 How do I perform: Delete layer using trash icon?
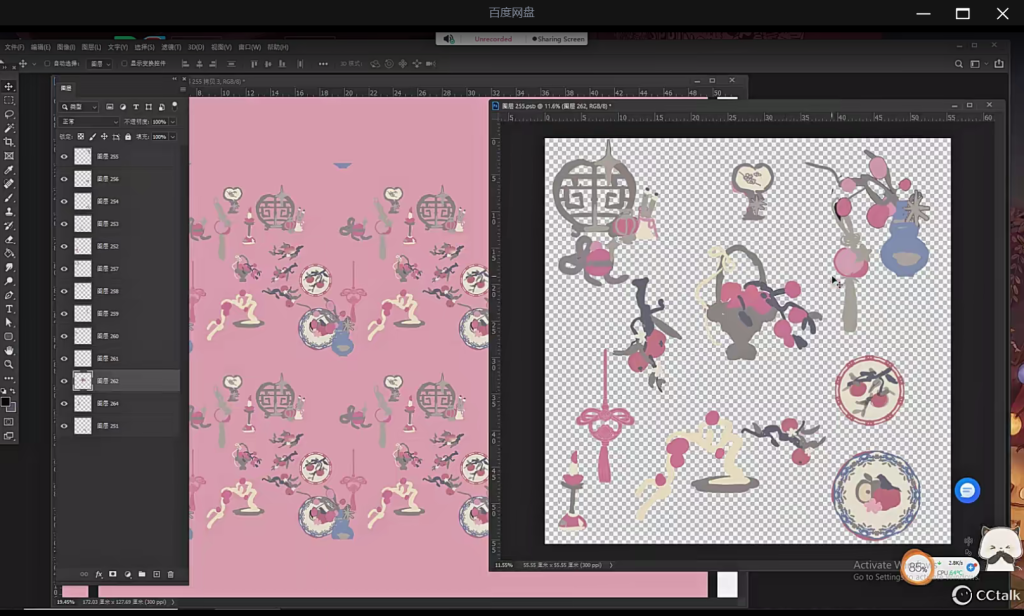coord(171,574)
